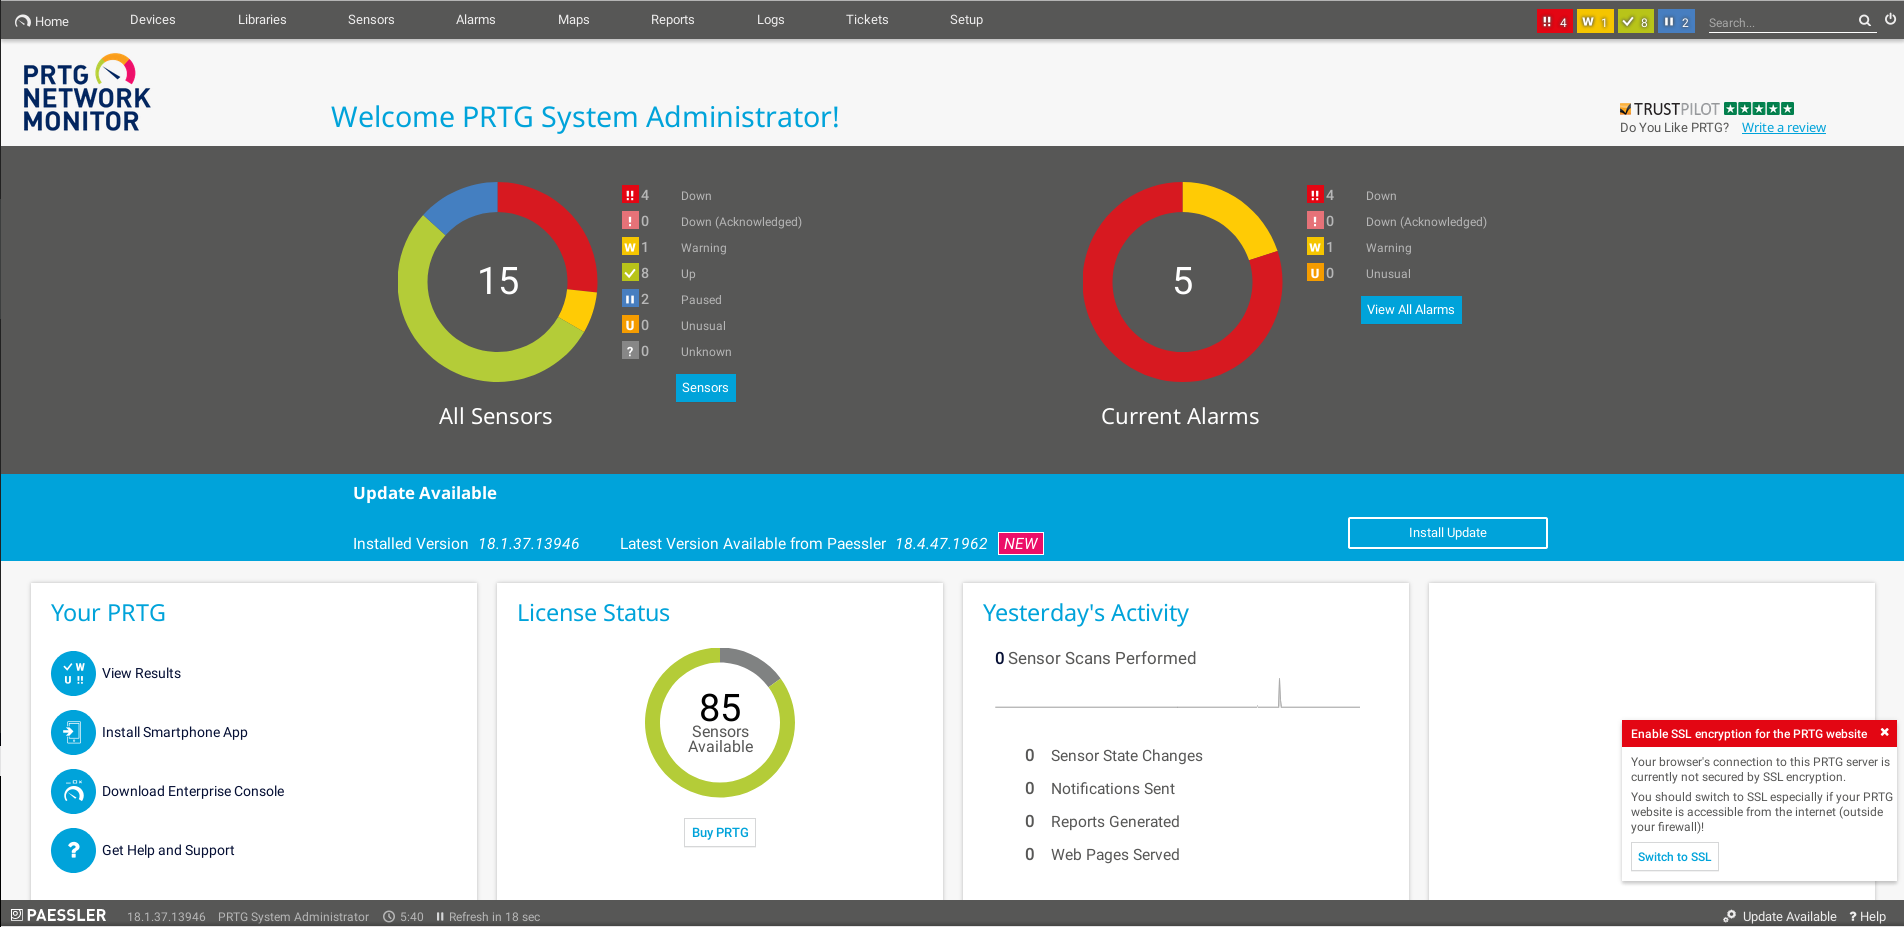Click the View Results icon
The width and height of the screenshot is (1904, 927).
click(73, 674)
